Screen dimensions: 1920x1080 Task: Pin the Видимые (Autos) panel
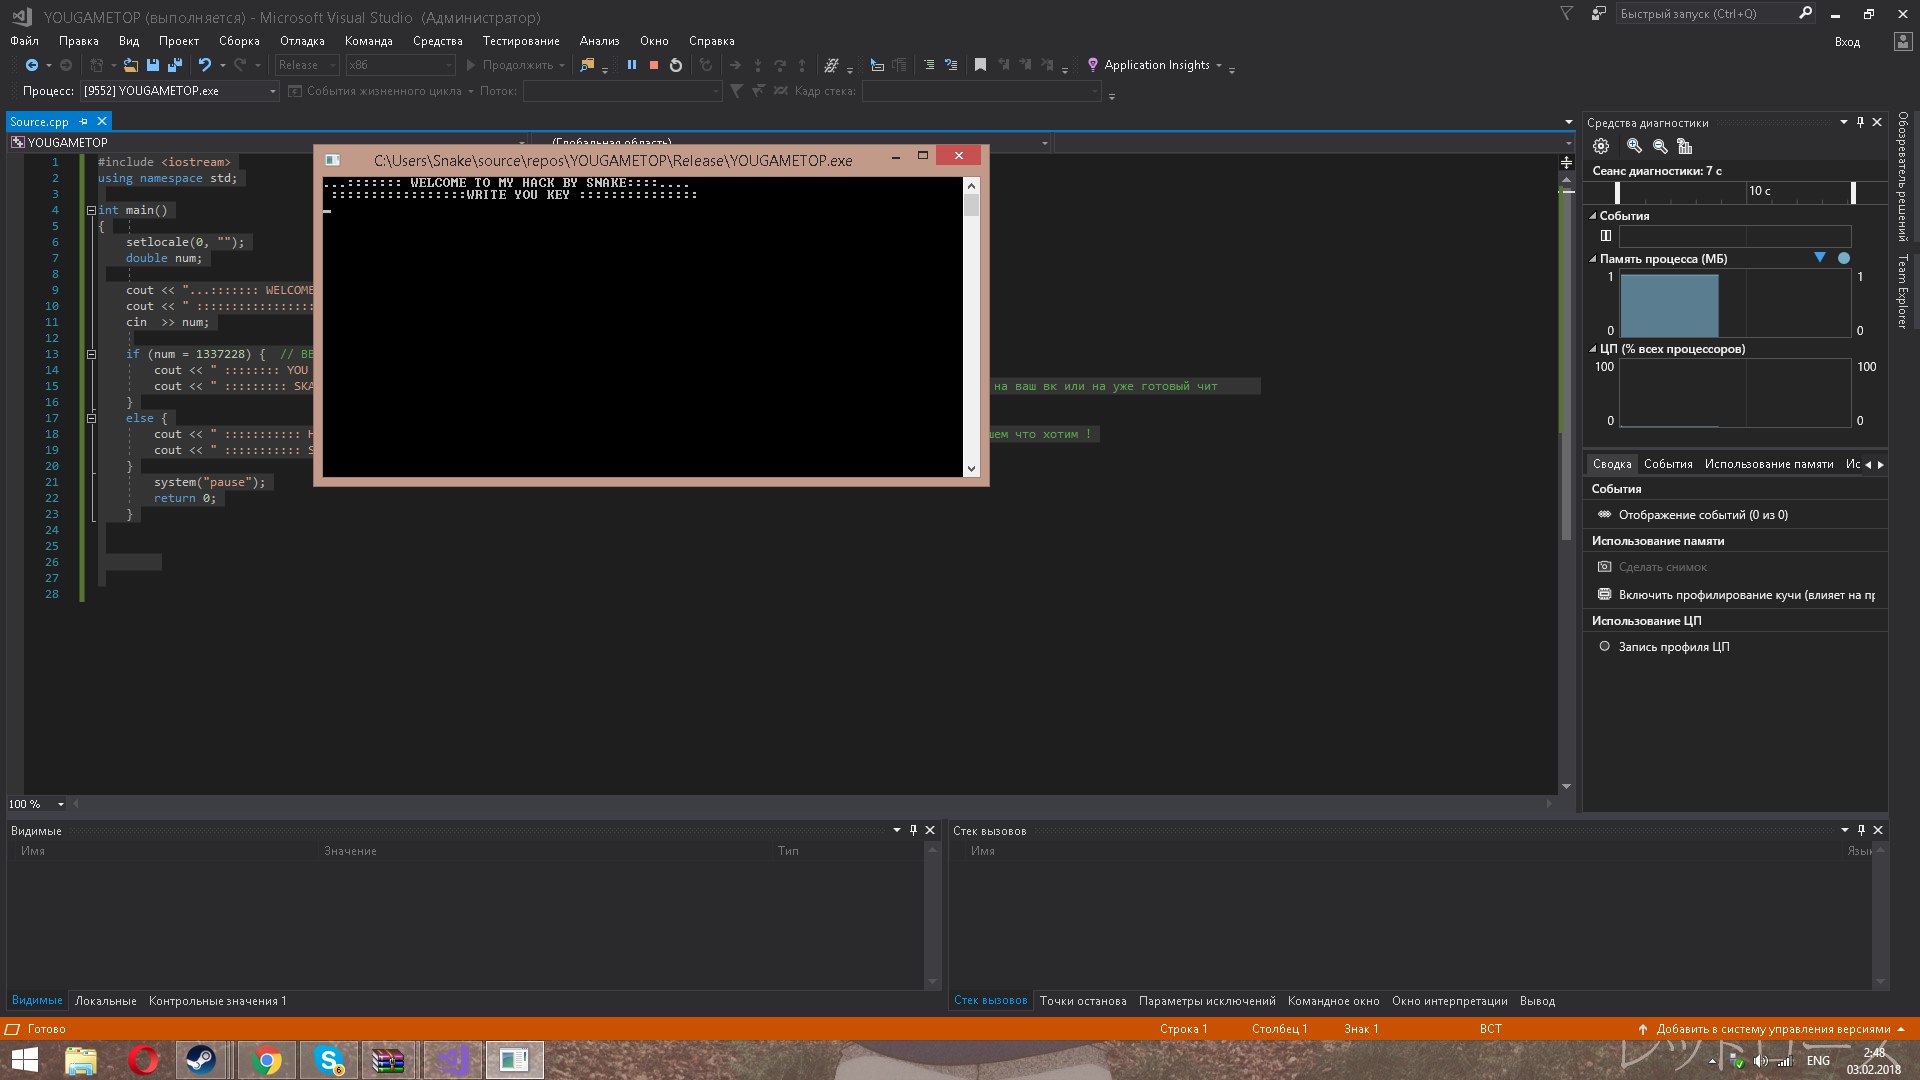click(x=913, y=830)
